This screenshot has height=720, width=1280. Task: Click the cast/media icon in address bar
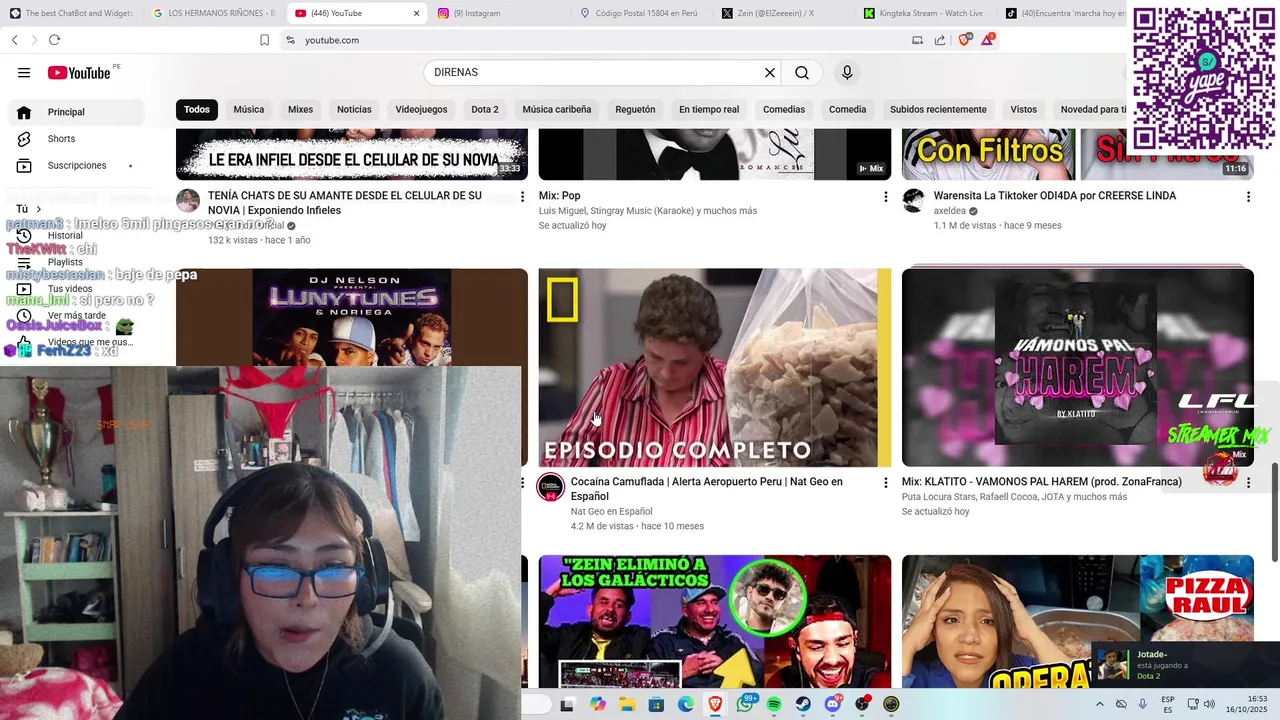[x=917, y=40]
